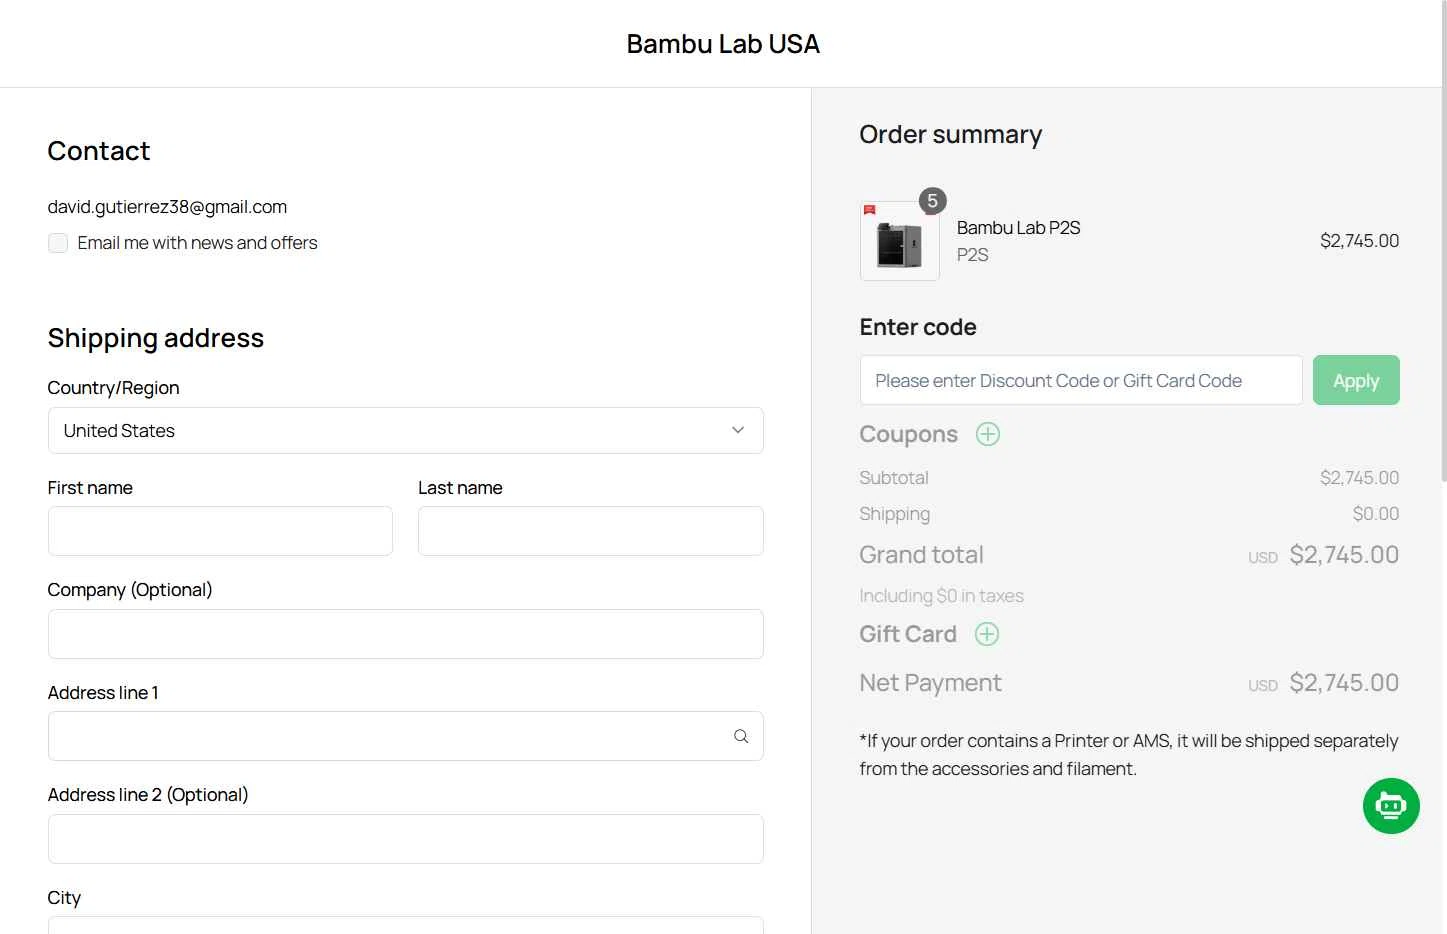Add a coupon with the plus icon
The width and height of the screenshot is (1447, 934).
988,434
